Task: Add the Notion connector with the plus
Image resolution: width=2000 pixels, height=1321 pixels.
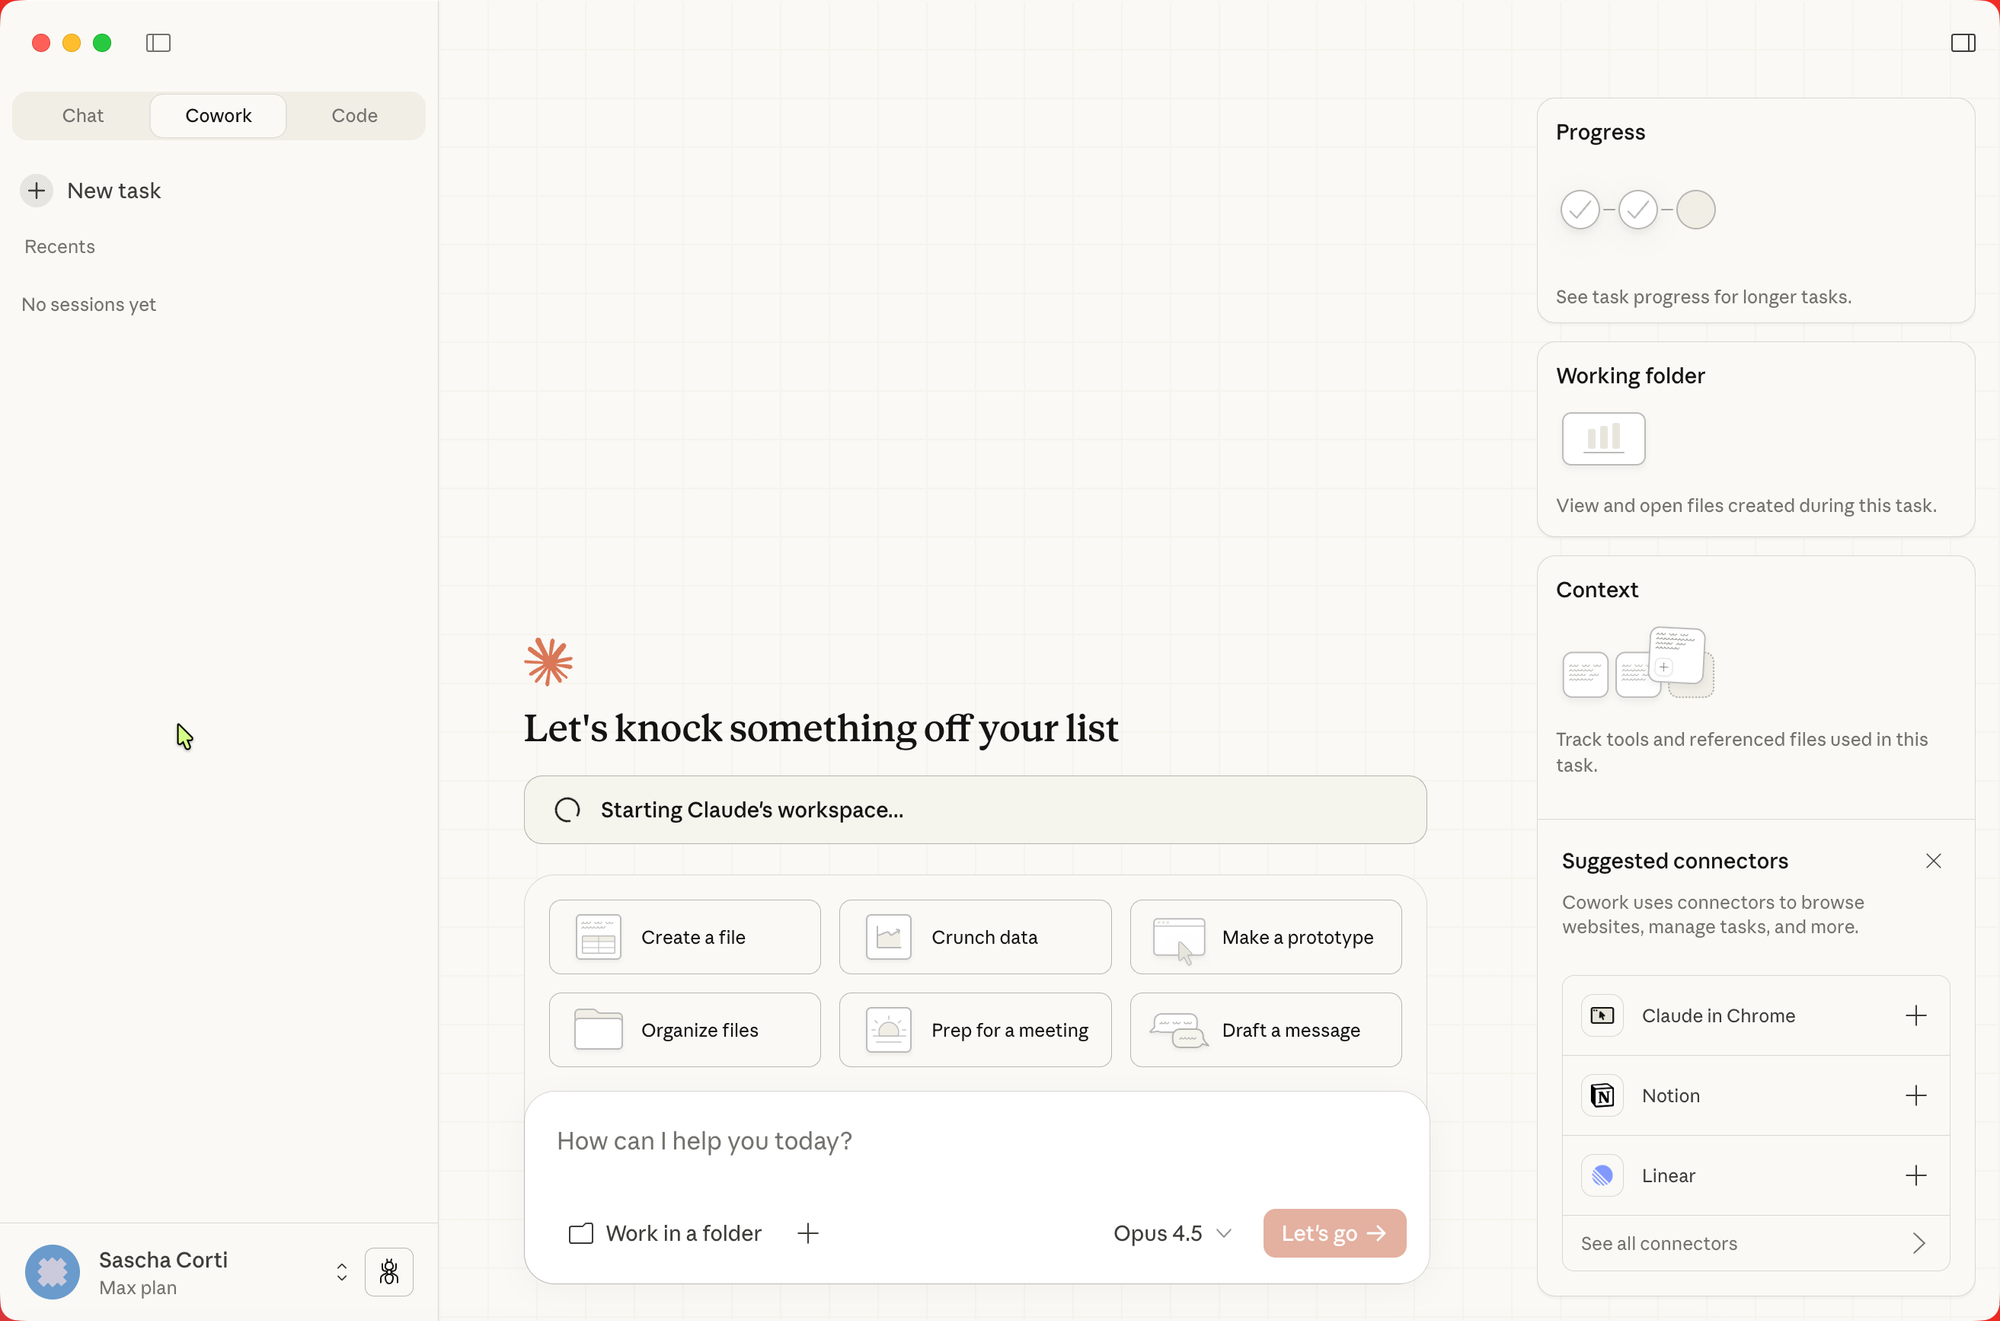Action: pyautogui.click(x=1917, y=1095)
